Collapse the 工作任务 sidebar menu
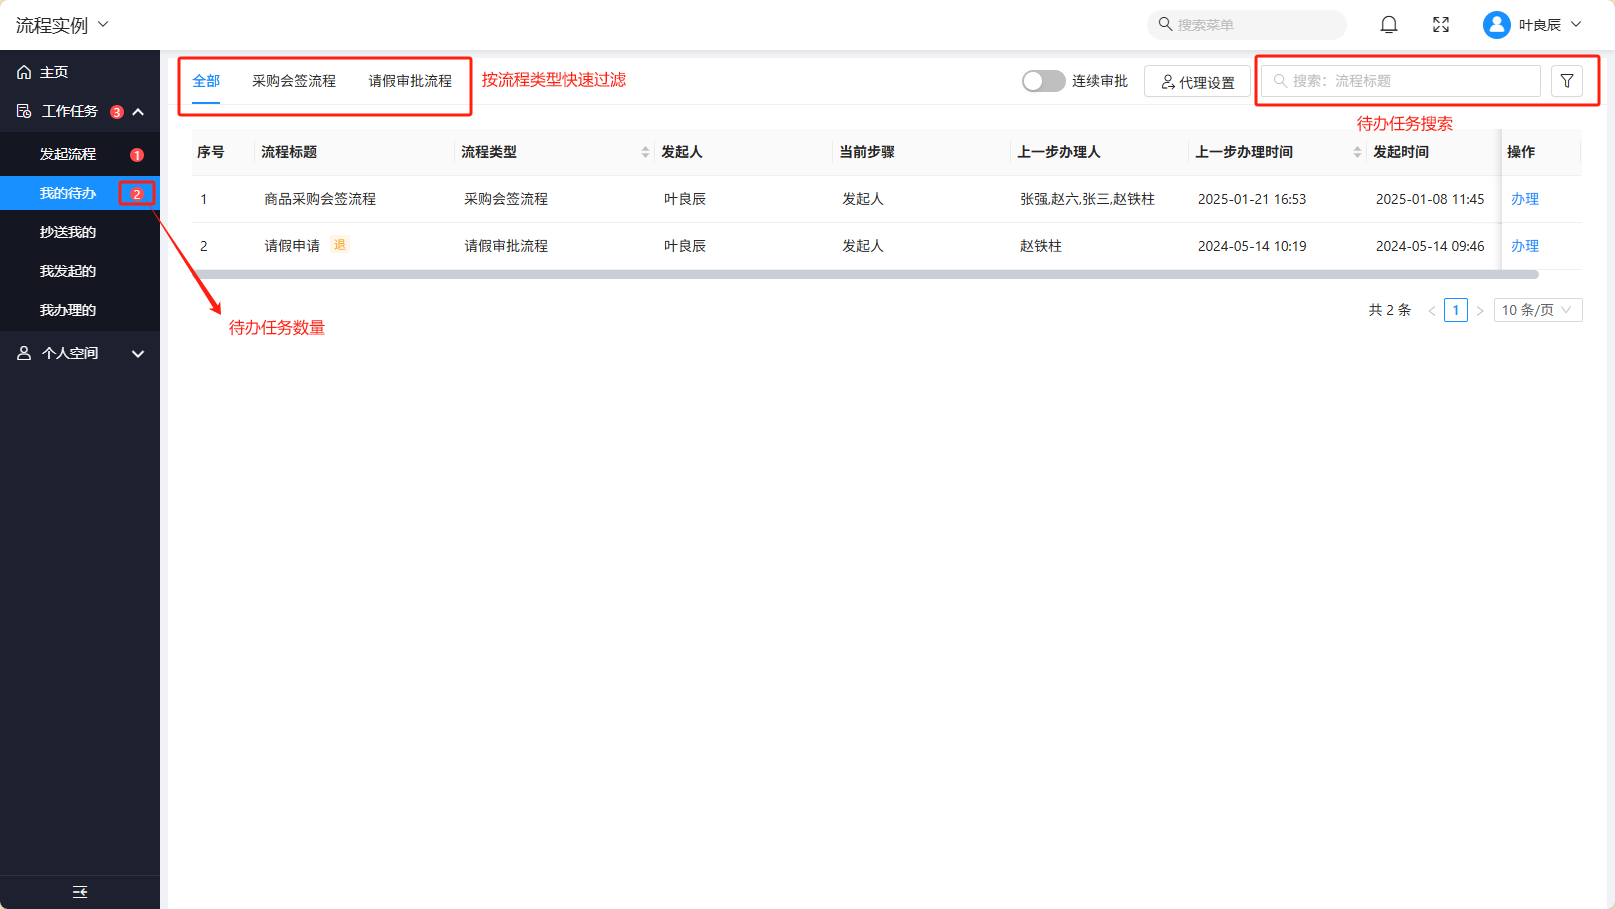 point(138,112)
